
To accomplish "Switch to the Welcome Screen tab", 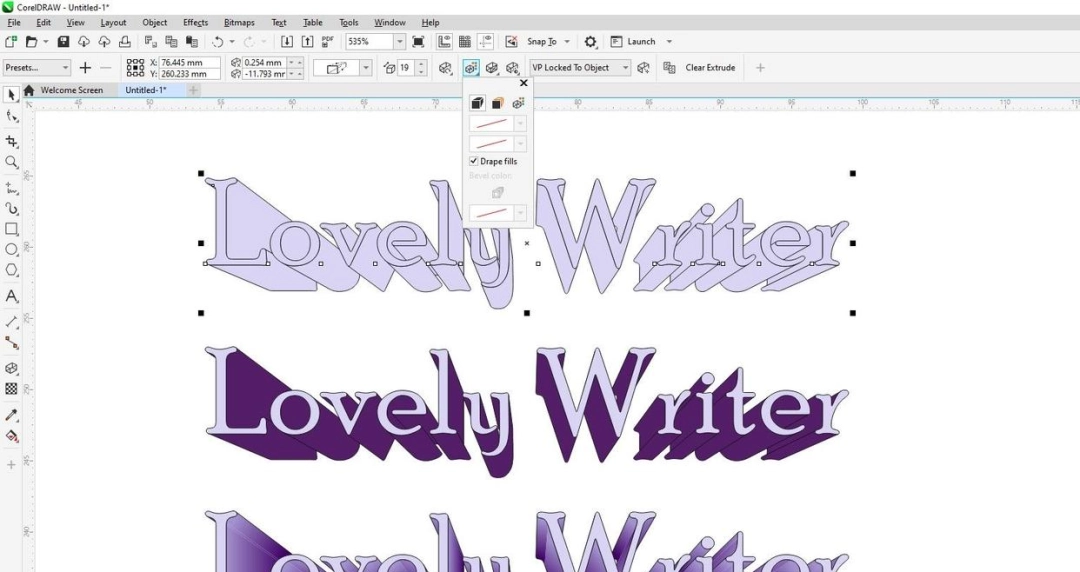I will (x=72, y=90).
